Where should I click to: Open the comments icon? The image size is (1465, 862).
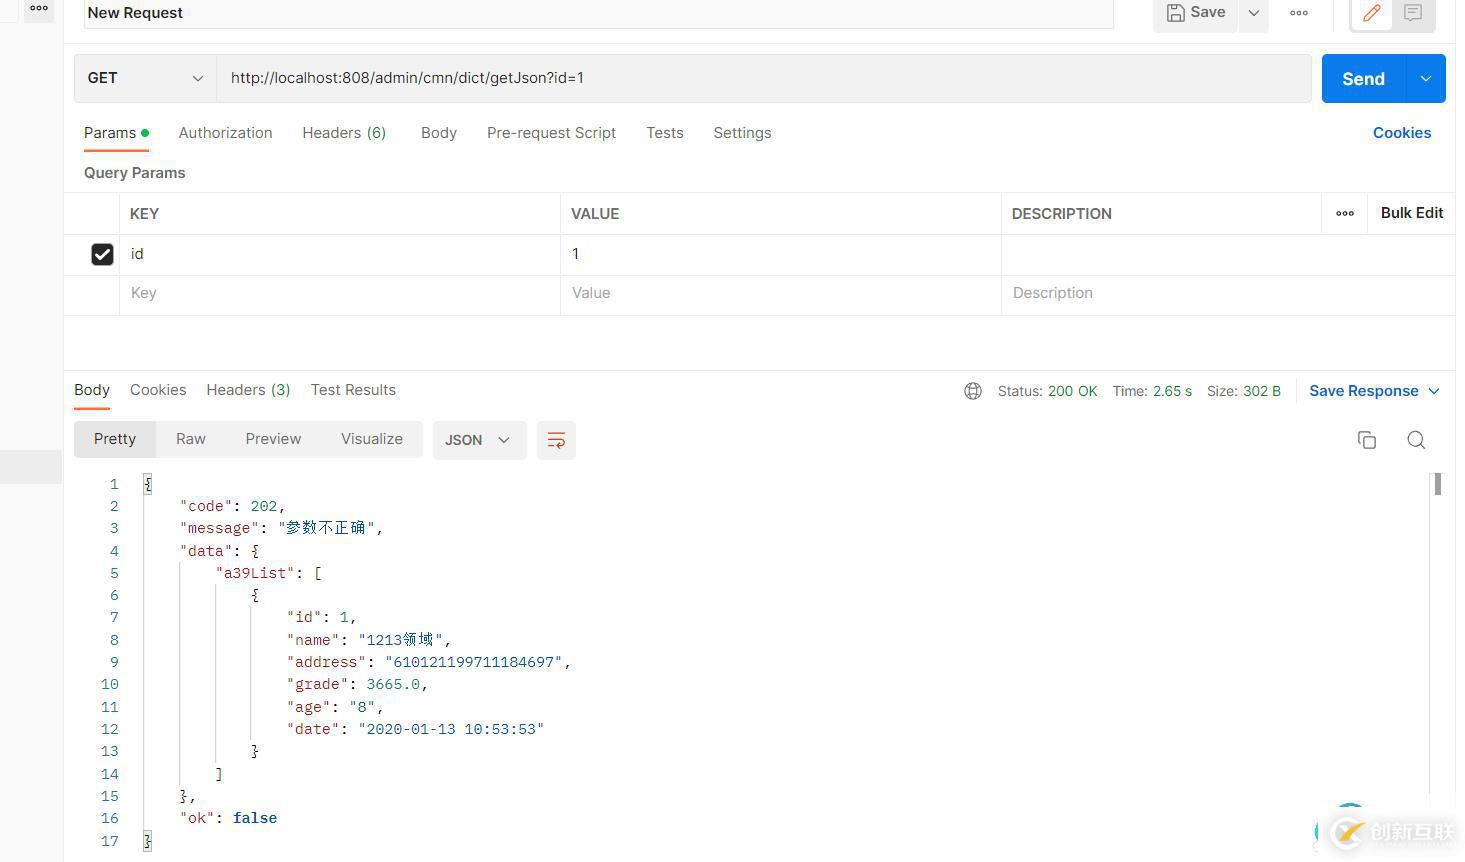pyautogui.click(x=1413, y=13)
